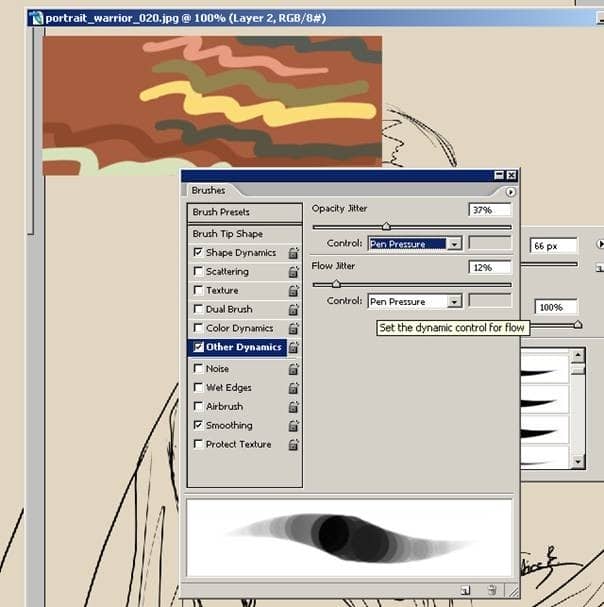
Task: Enable the Scattering checkbox
Action: click(x=198, y=271)
